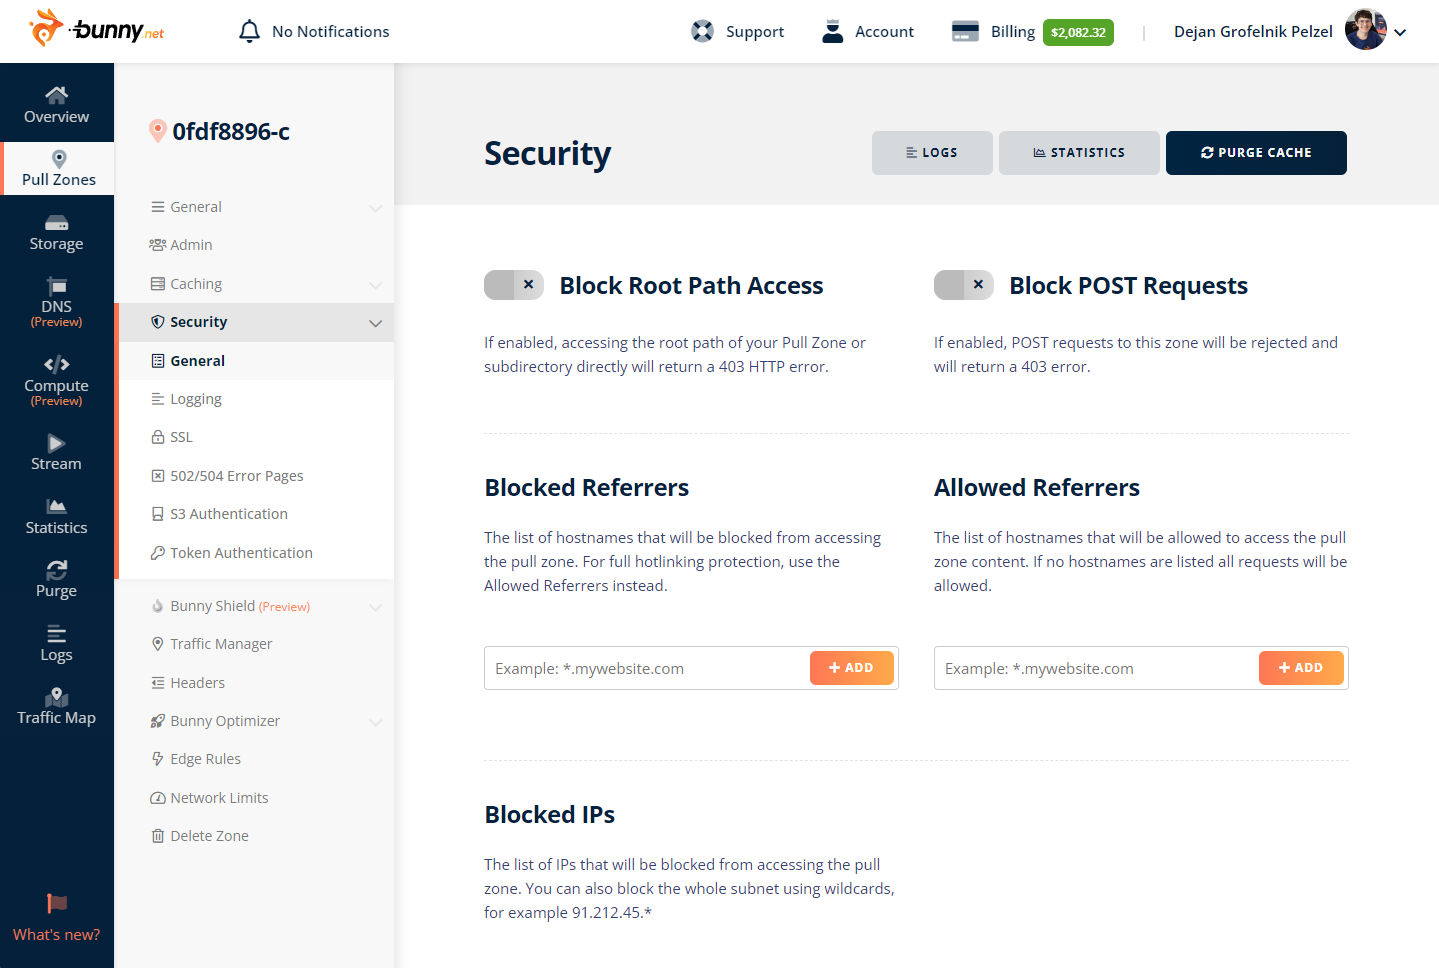
Task: Open user account dropdown arrow
Action: pos(1400,32)
